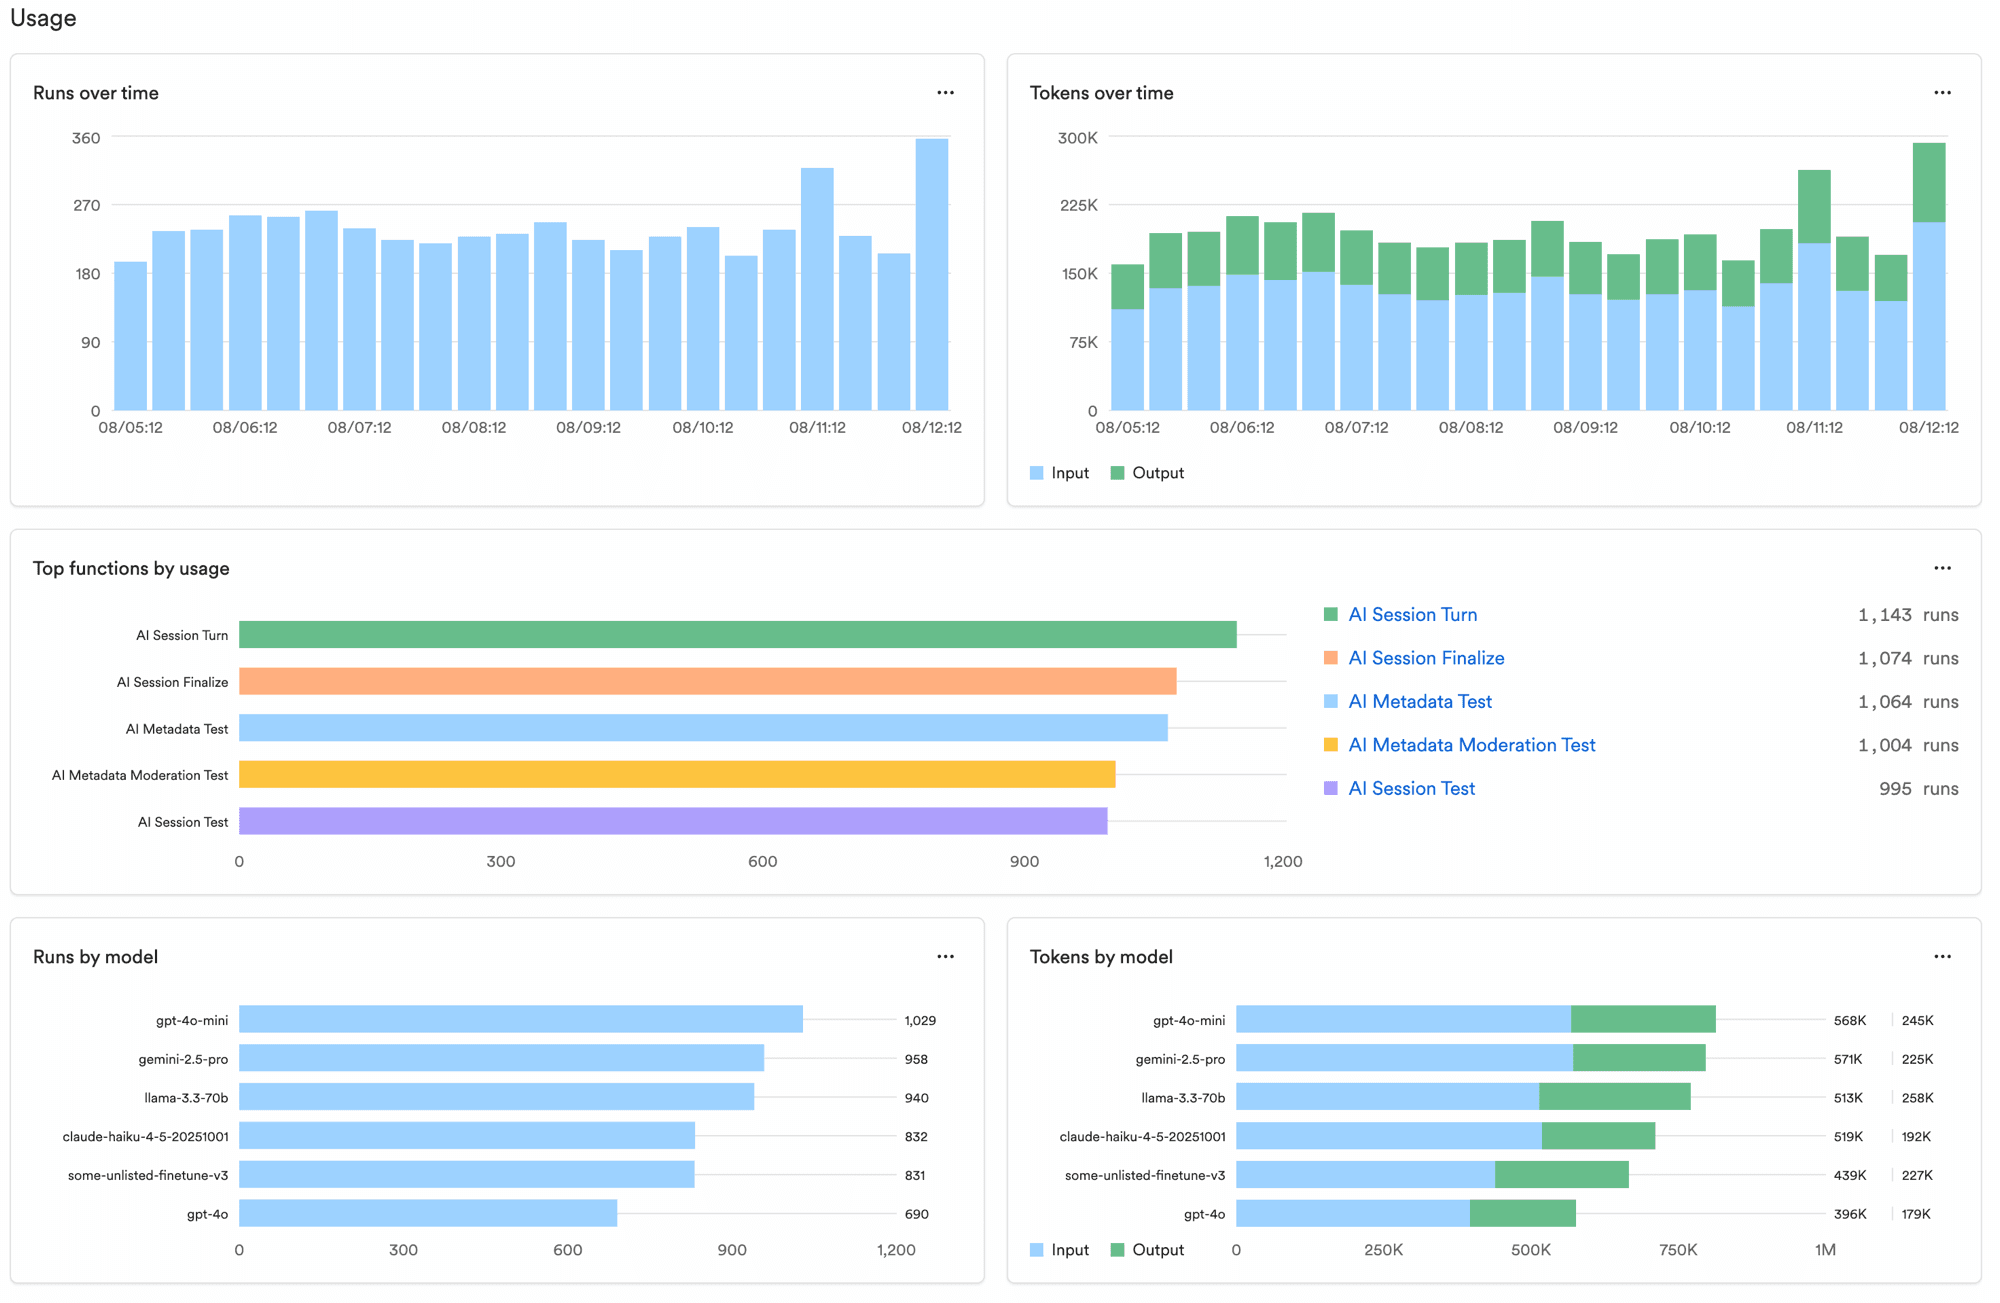Select the claude-haiku-4-5-20251001 bar in Runs by model
This screenshot has height=1303, width=2000.
pos(467,1136)
